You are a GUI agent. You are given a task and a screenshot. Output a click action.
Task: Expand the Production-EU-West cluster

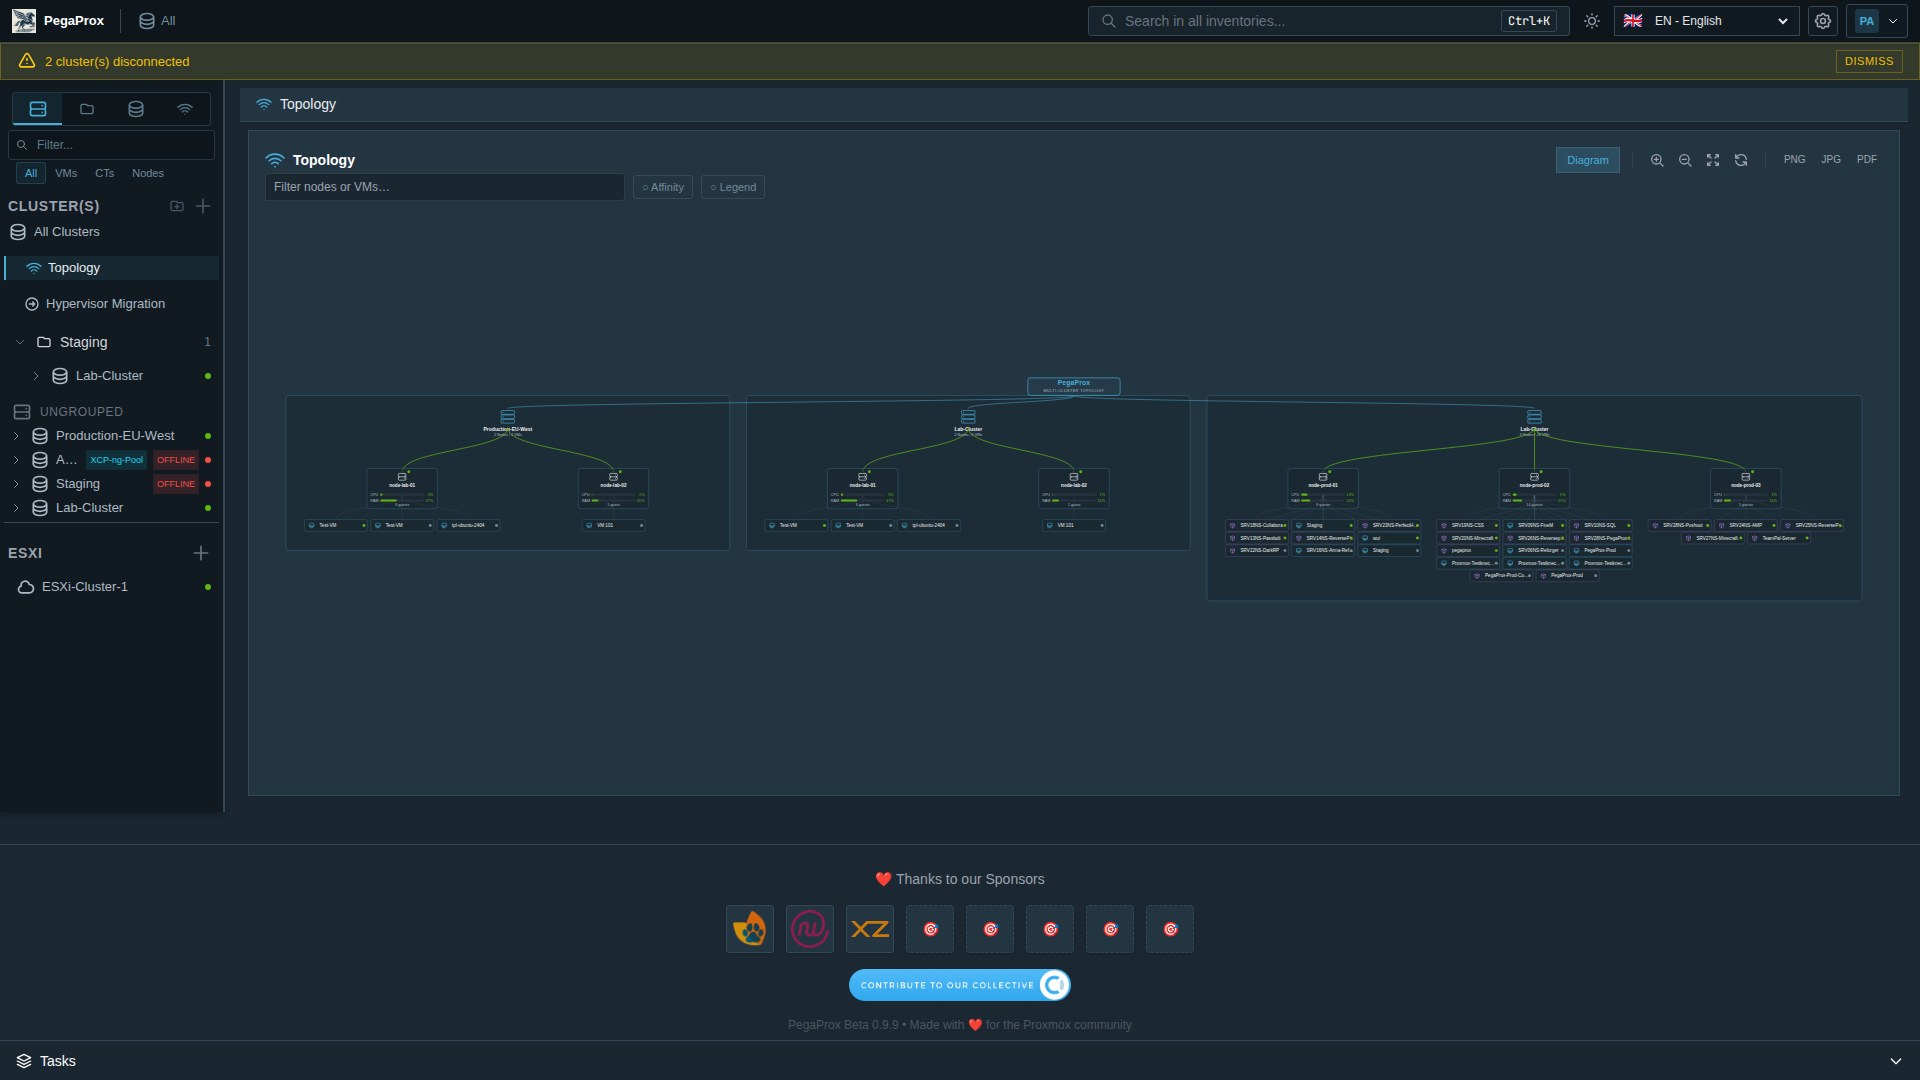pos(16,436)
